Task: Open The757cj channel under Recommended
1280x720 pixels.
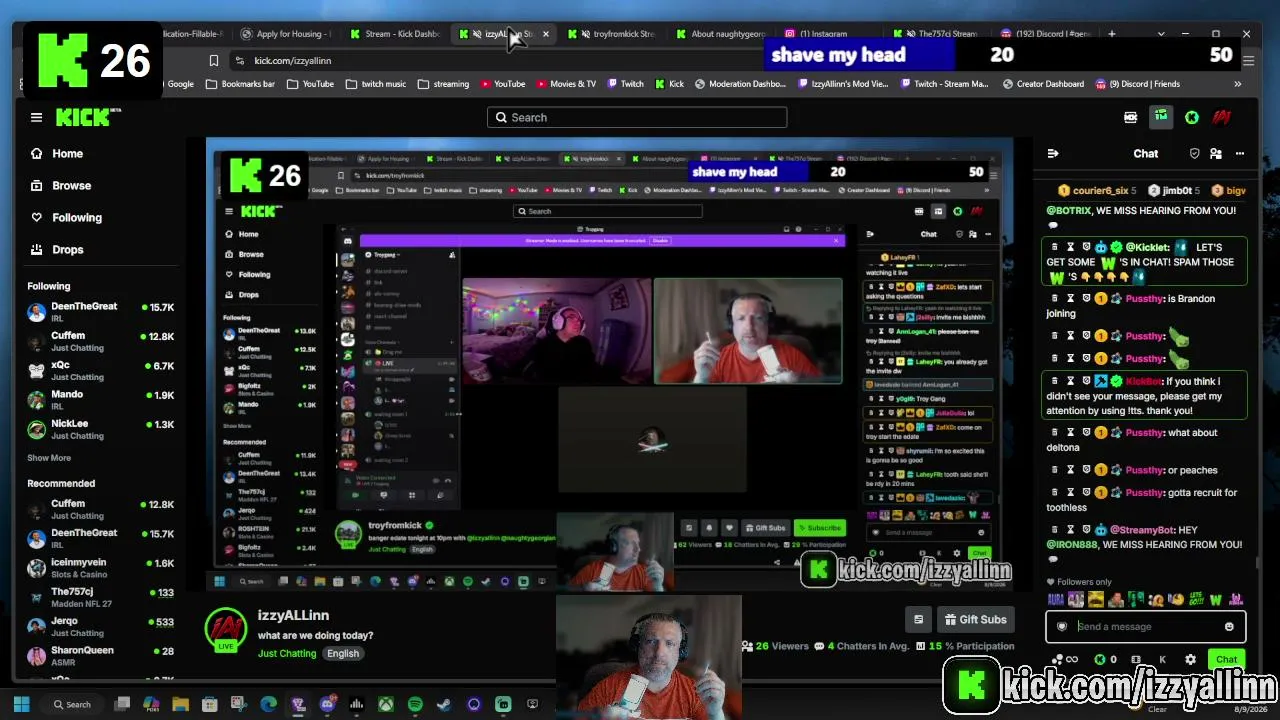Action: (100, 597)
